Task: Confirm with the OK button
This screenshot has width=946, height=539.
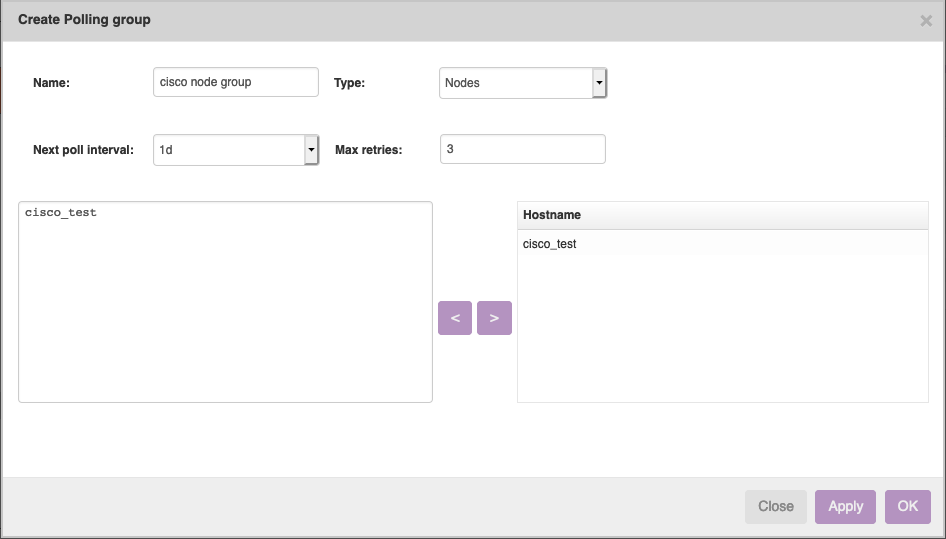Action: click(907, 506)
